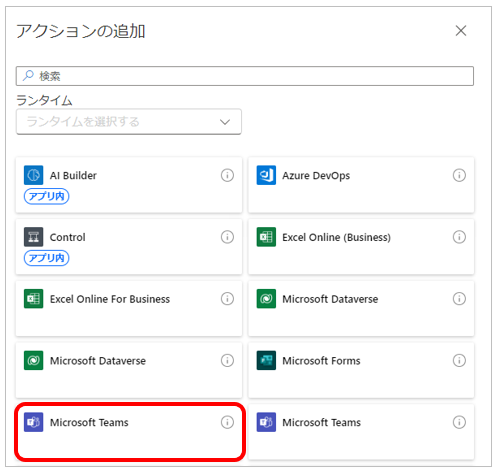
Task: Show info for Azure DevOps
Action: (x=459, y=175)
